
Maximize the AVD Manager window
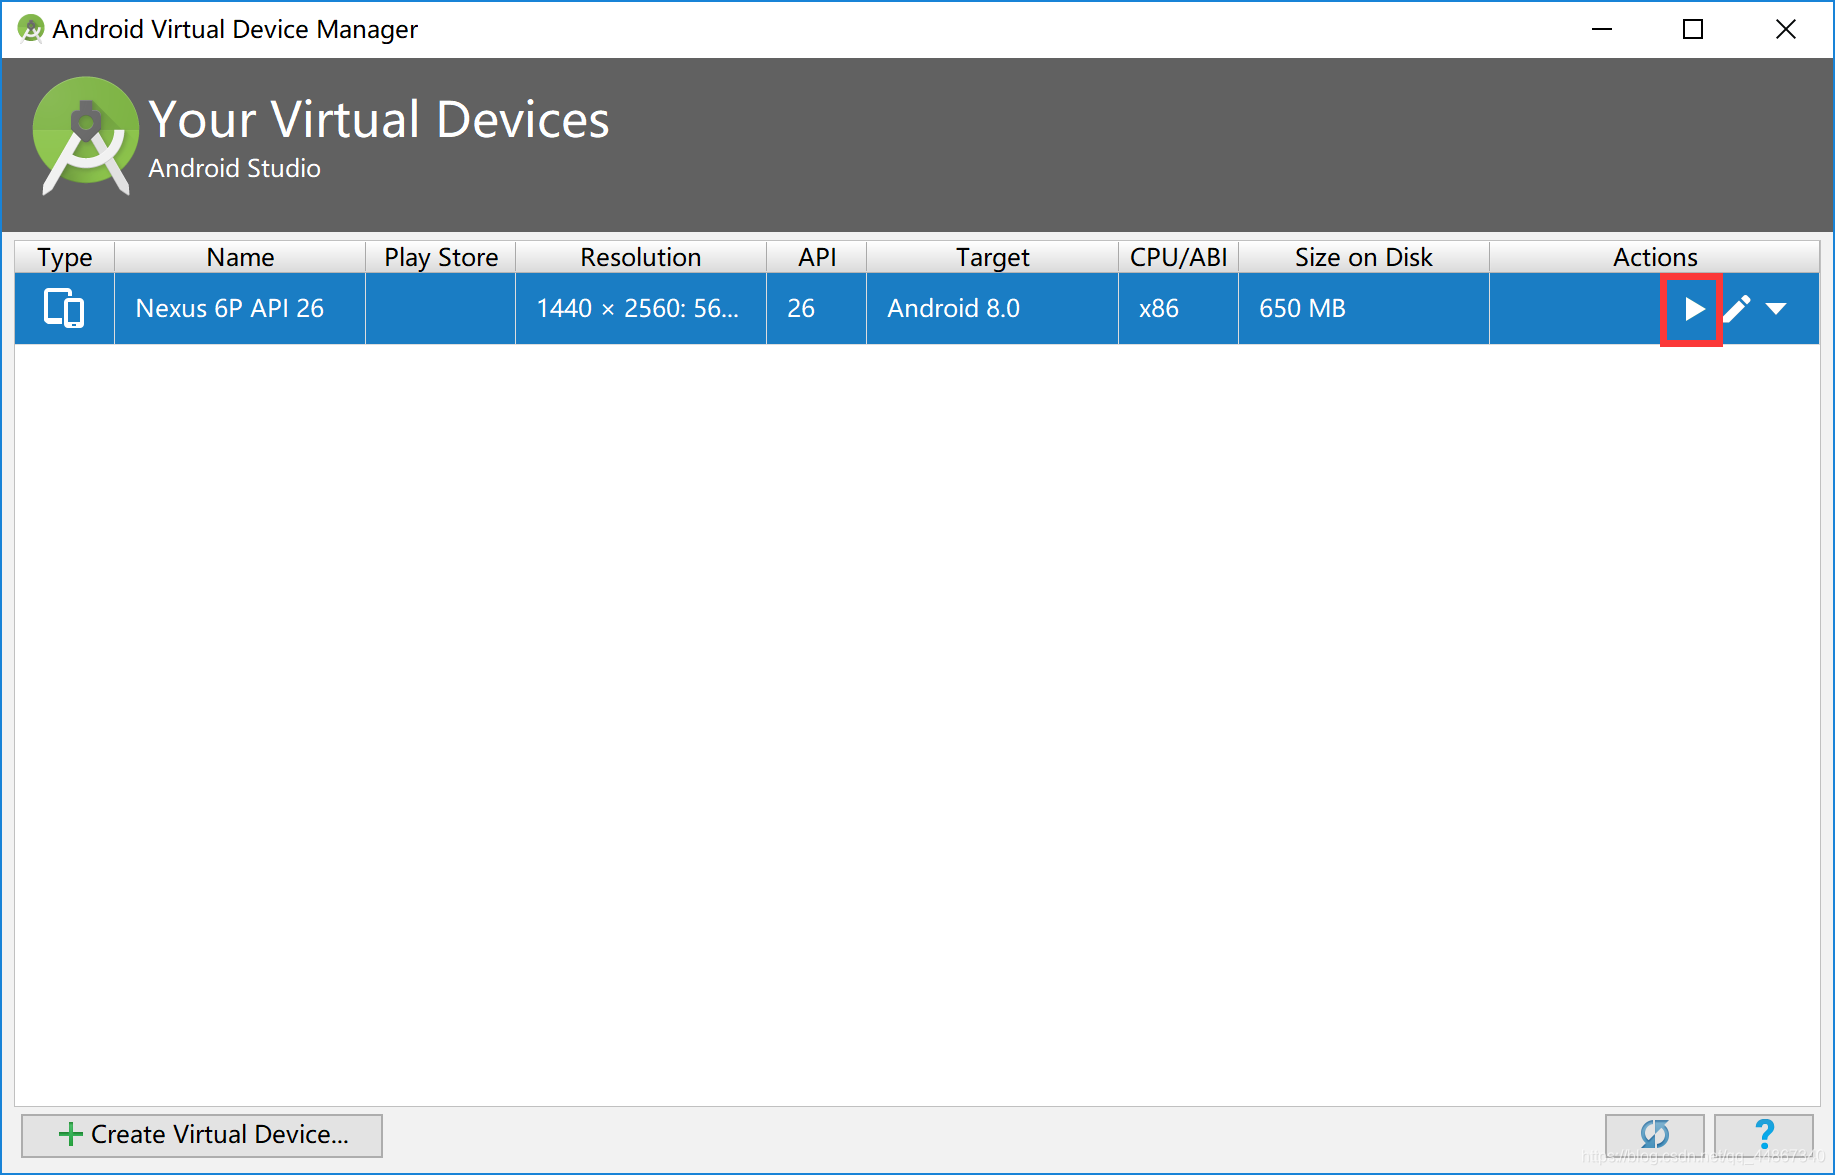[1693, 29]
